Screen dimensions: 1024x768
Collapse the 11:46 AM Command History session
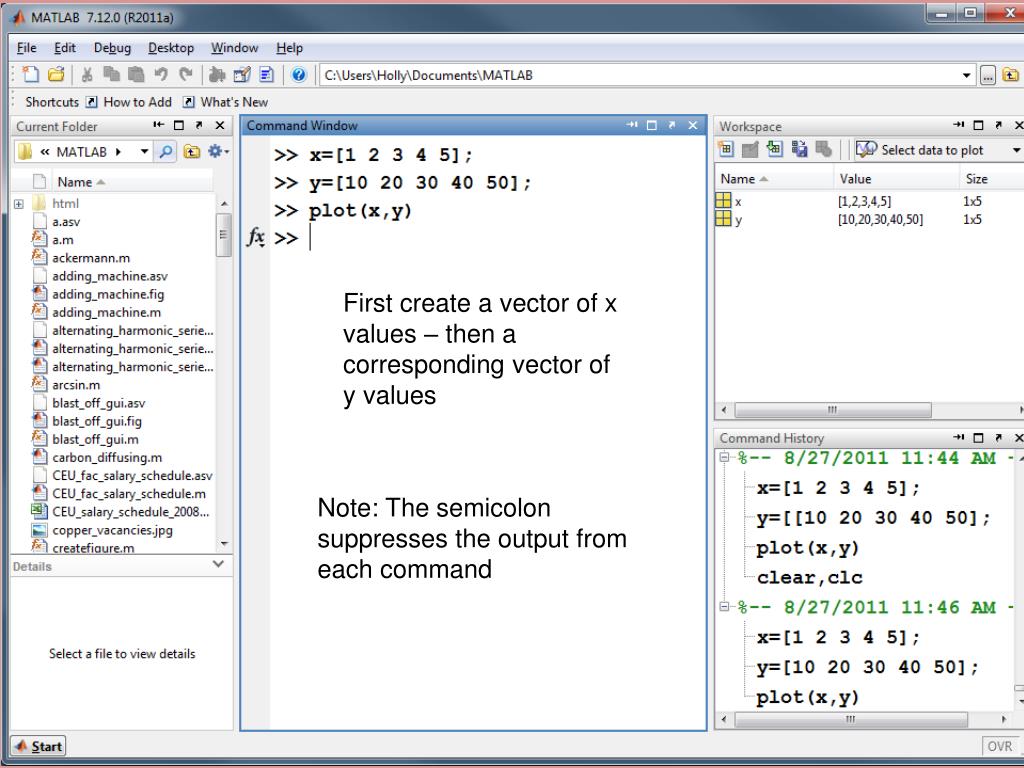[x=724, y=607]
